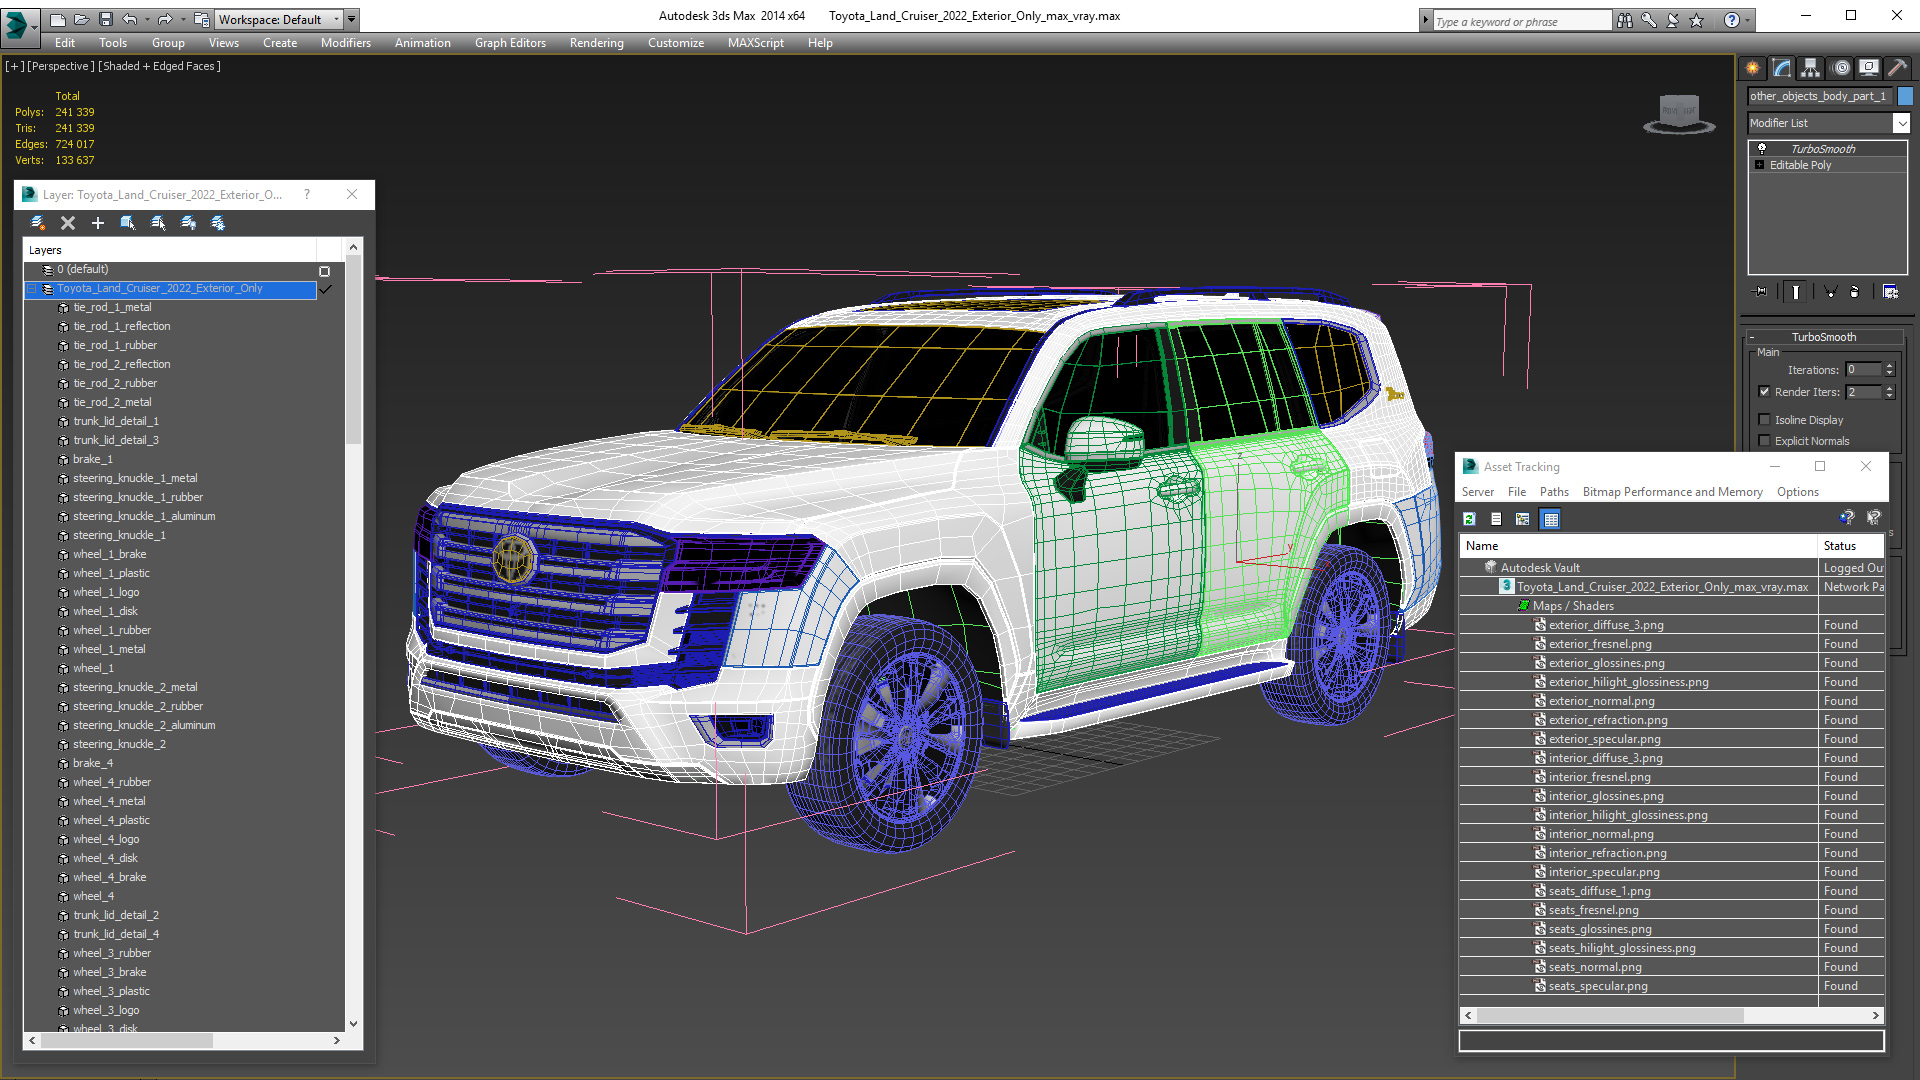1920x1080 pixels.
Task: Toggle the box next to 0 (default) layer
Action: [324, 271]
